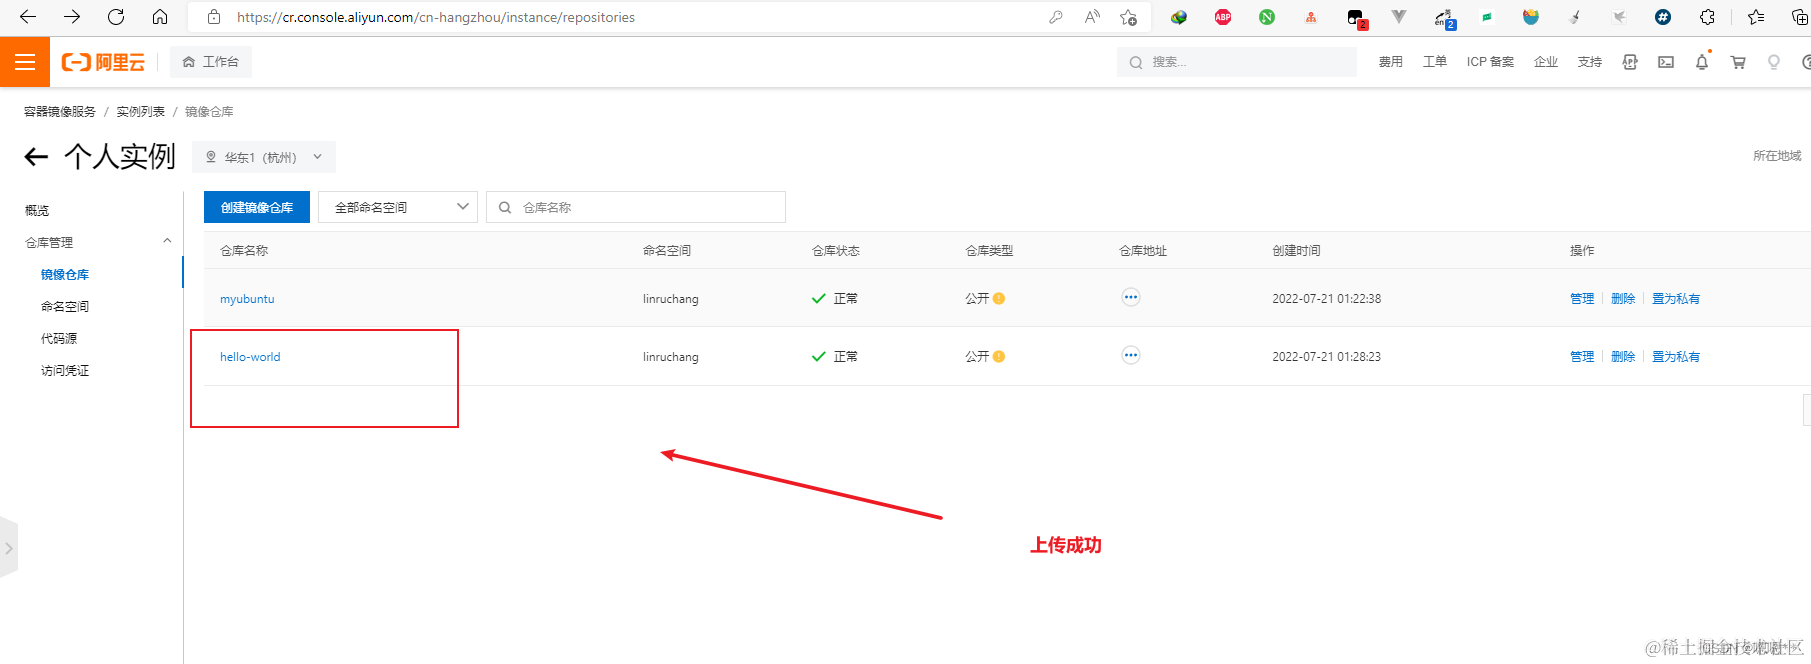The height and width of the screenshot is (664, 1811).
Task: Click the top search box
Action: [x=1236, y=62]
